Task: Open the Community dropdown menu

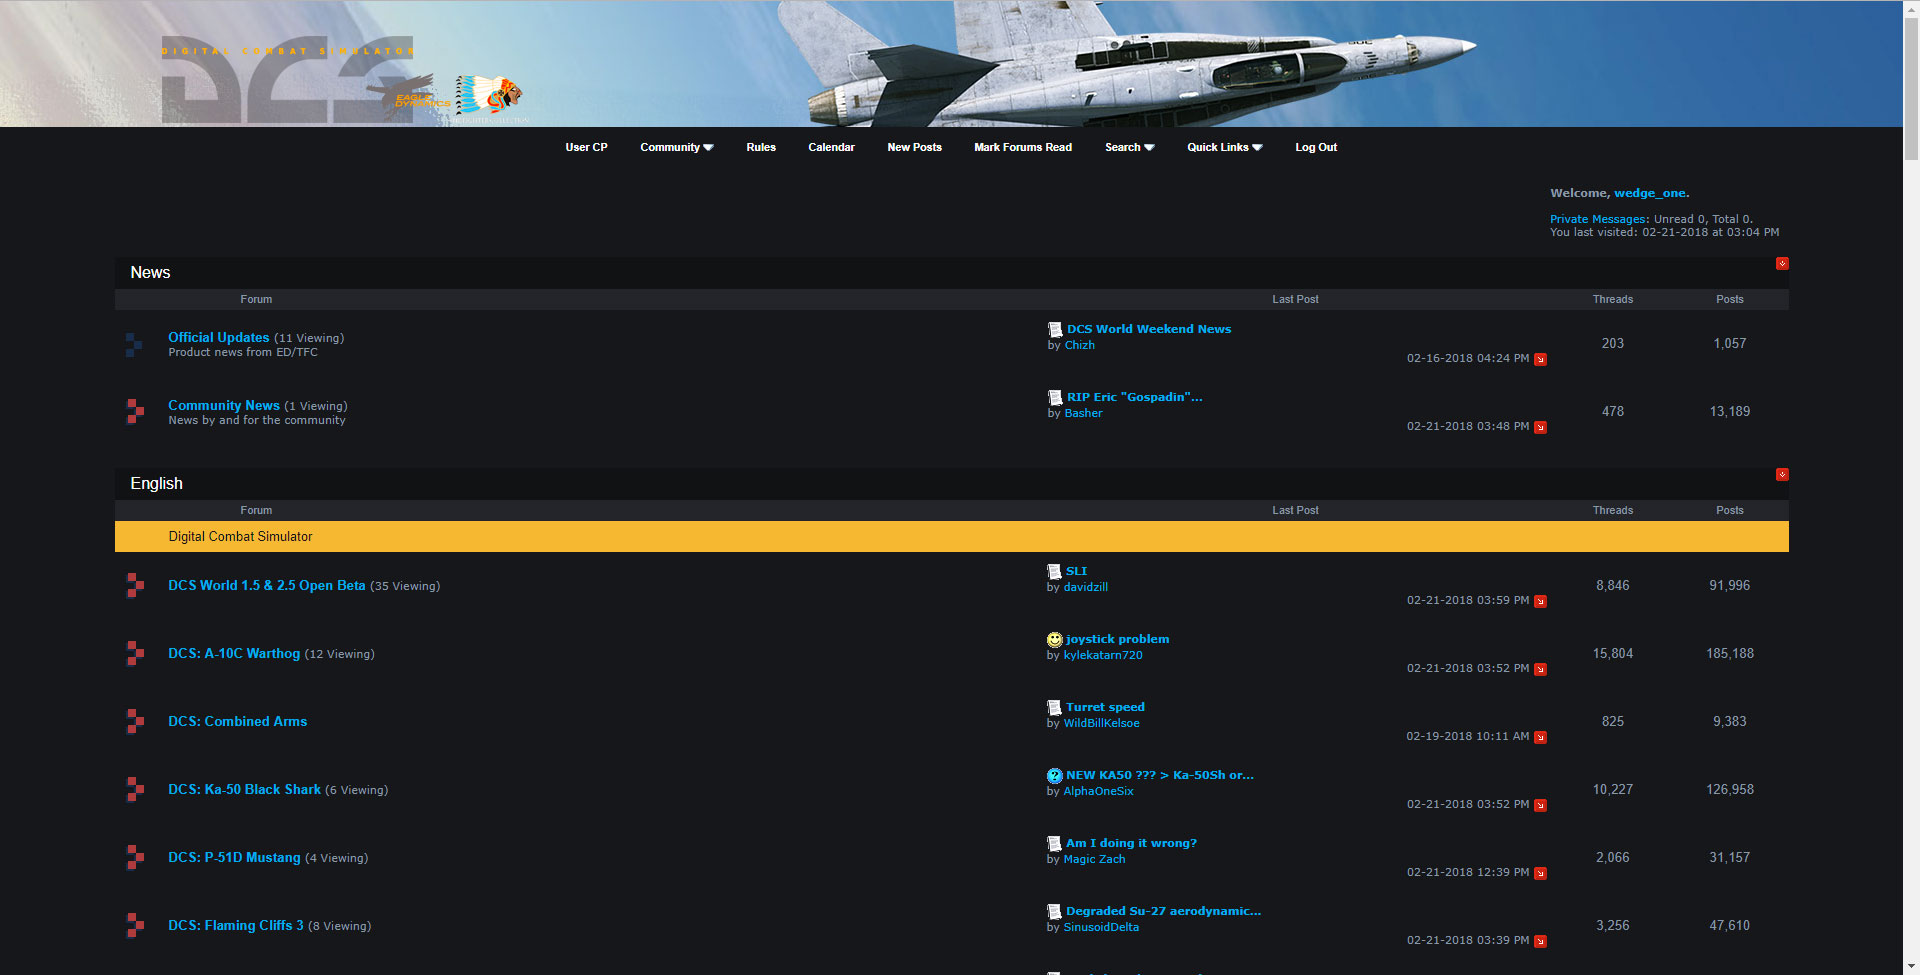Action: tap(677, 147)
